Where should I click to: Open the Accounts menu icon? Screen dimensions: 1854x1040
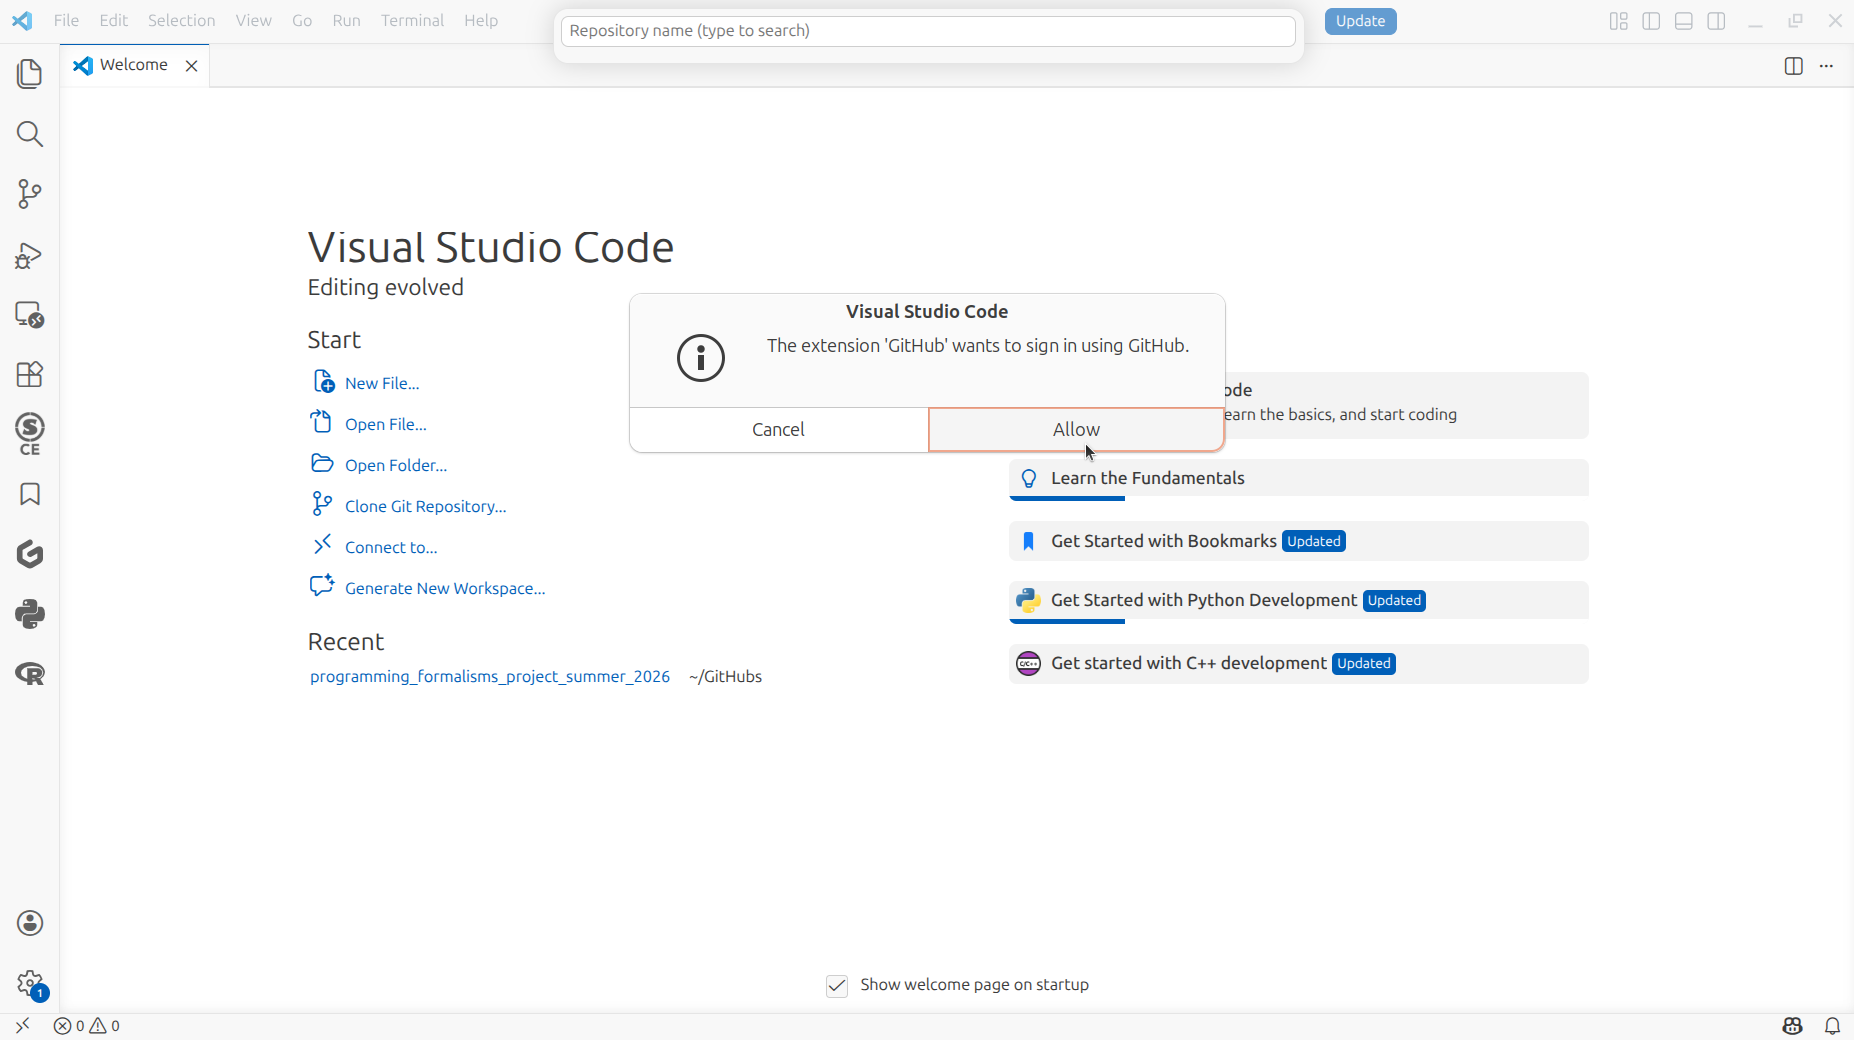pyautogui.click(x=30, y=923)
